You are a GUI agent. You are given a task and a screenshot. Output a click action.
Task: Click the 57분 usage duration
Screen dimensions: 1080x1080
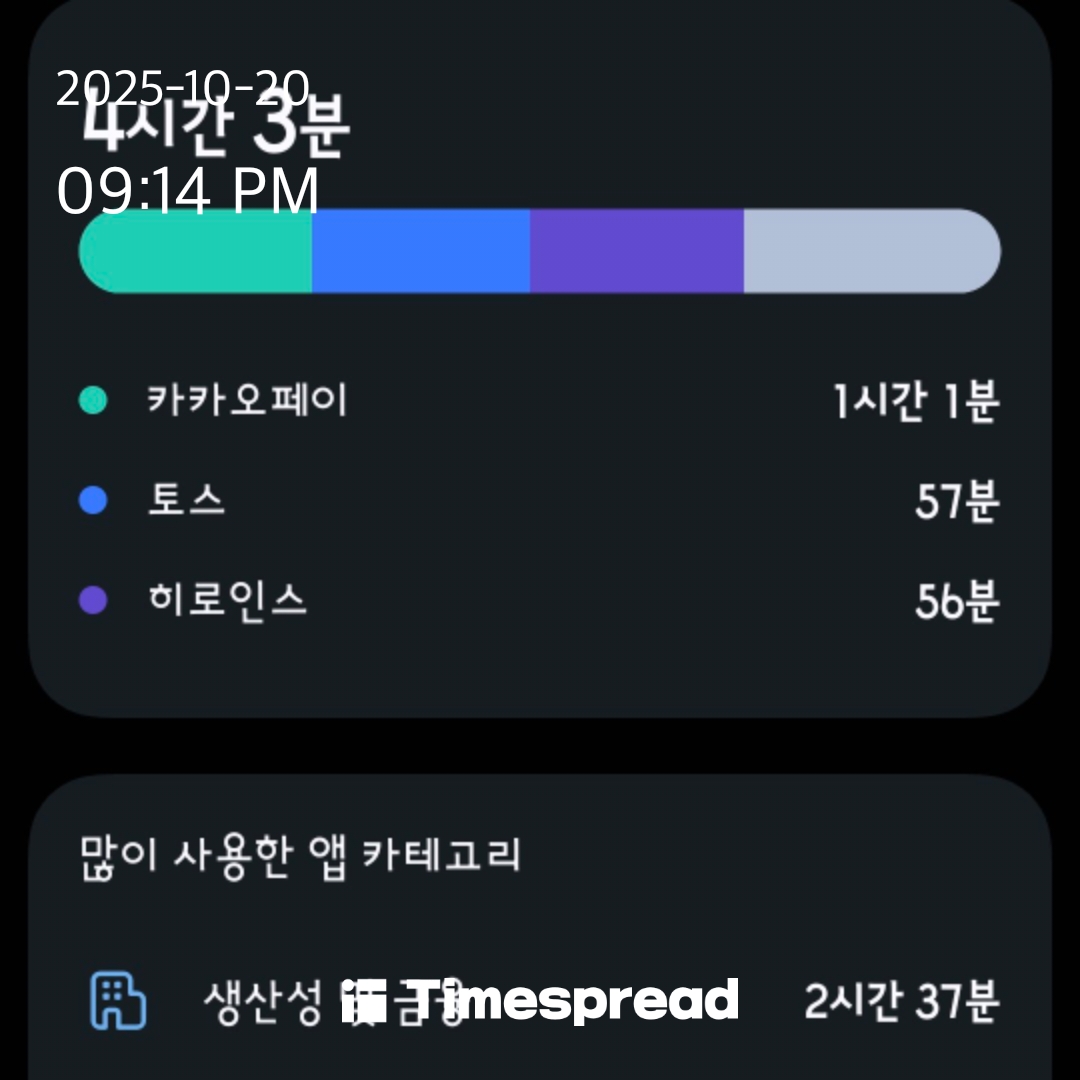tap(956, 501)
